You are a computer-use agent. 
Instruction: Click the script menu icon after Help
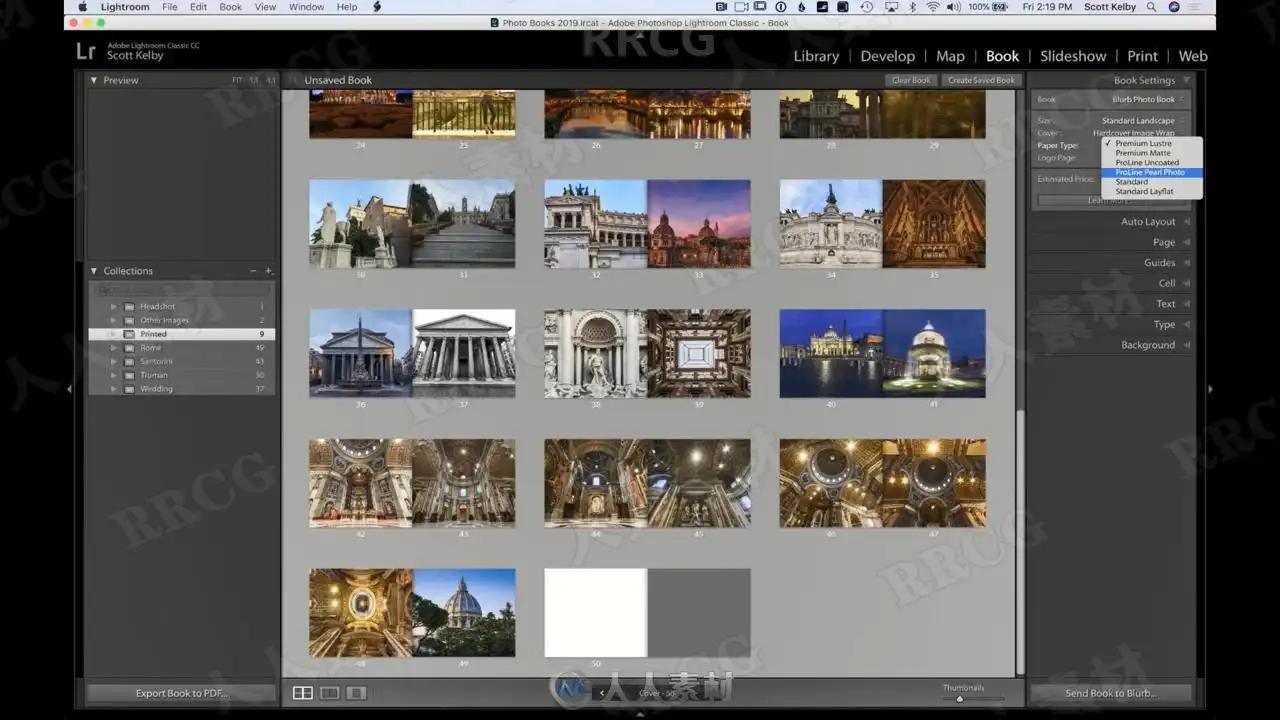377,7
